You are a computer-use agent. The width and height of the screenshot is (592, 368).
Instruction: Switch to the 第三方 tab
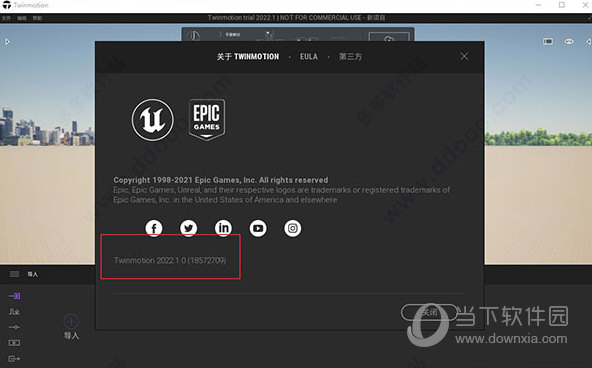[350, 57]
